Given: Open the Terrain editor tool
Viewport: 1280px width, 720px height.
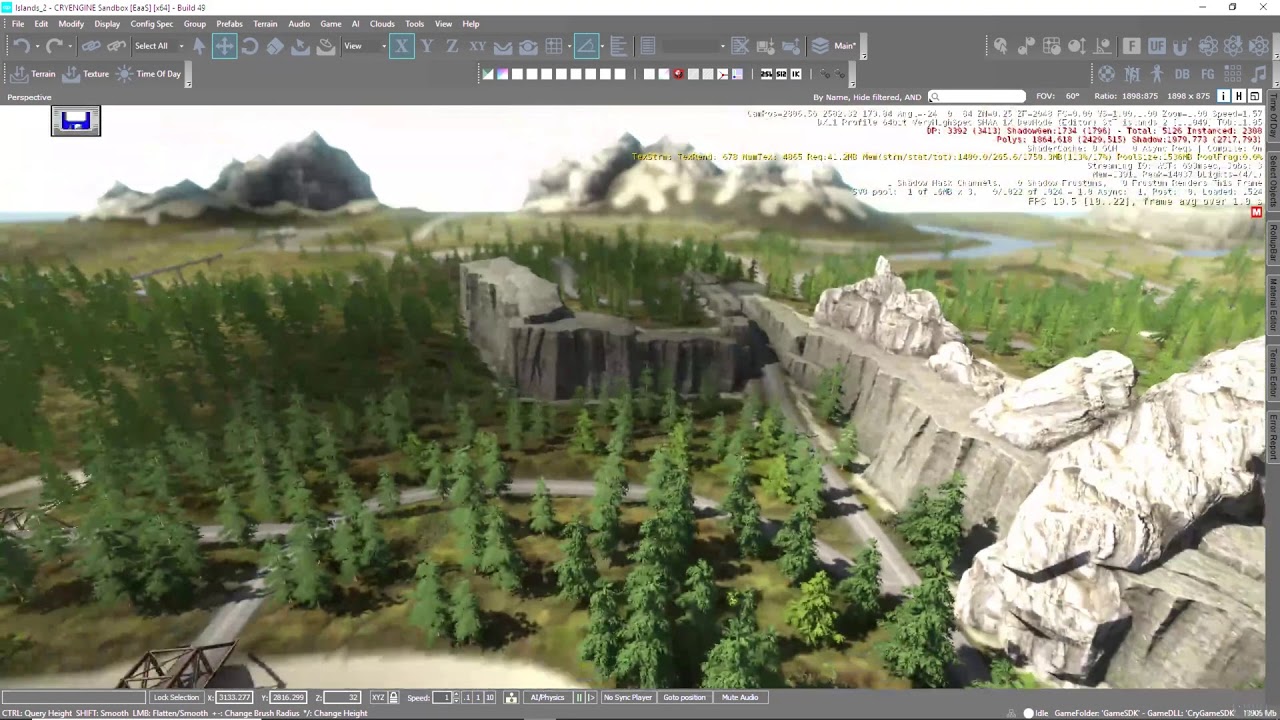Looking at the screenshot, I should (x=32, y=74).
